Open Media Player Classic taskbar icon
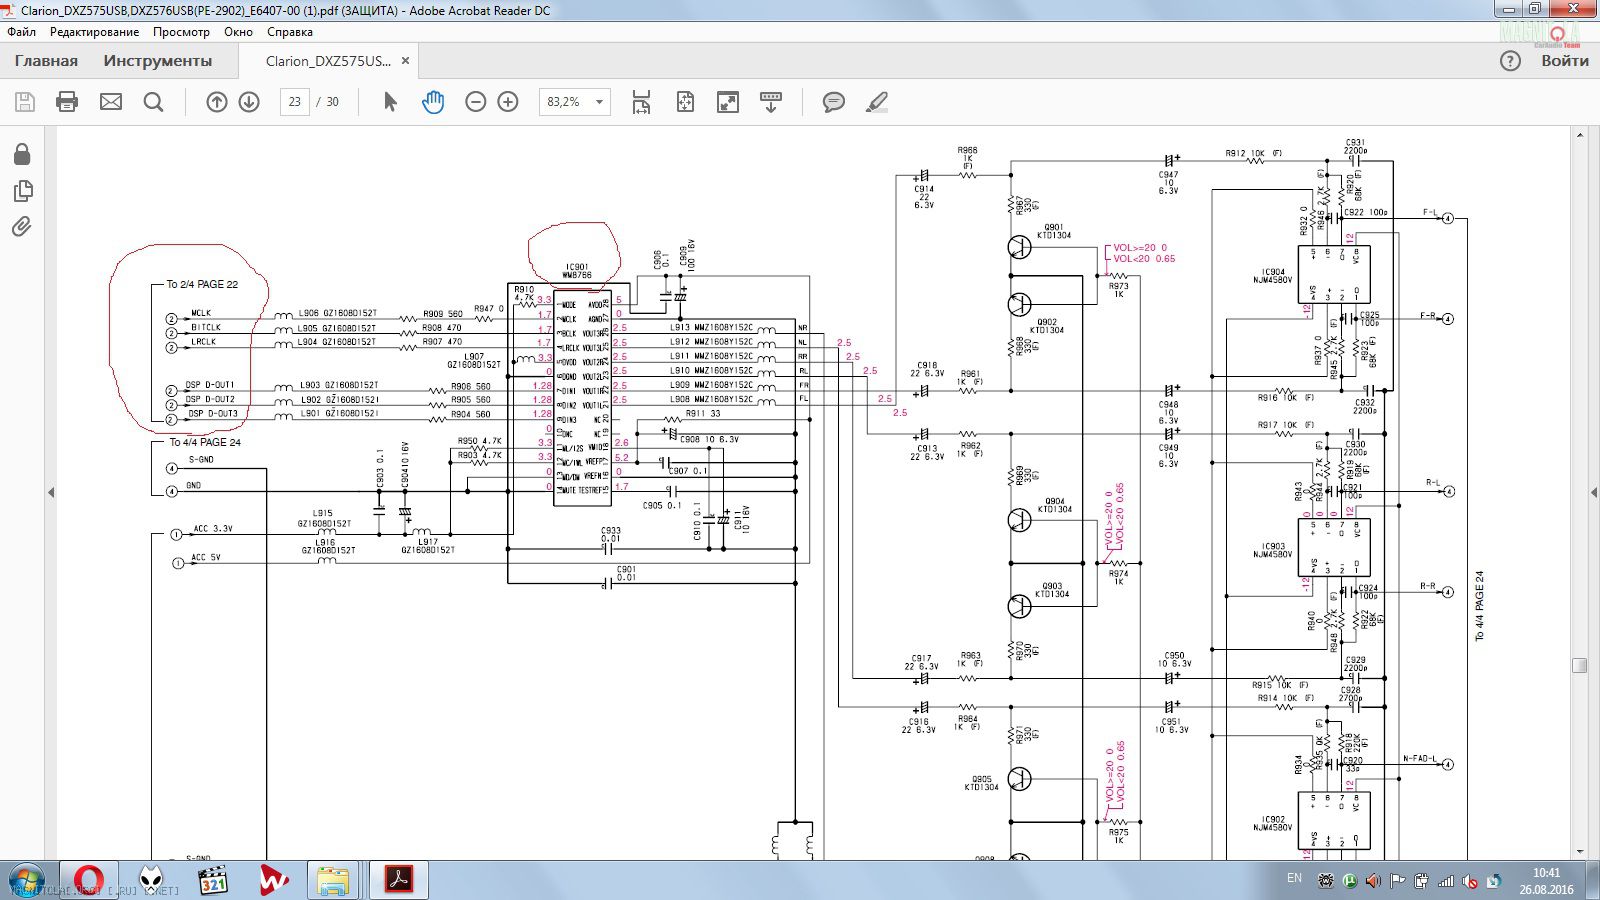 [x=213, y=880]
